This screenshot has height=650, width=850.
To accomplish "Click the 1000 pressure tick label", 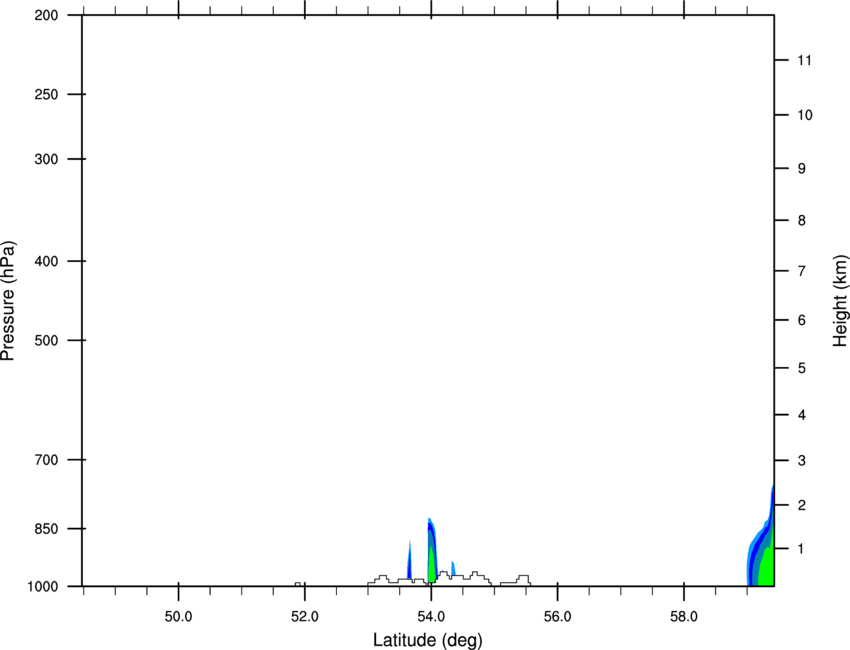I will [x=42, y=586].
